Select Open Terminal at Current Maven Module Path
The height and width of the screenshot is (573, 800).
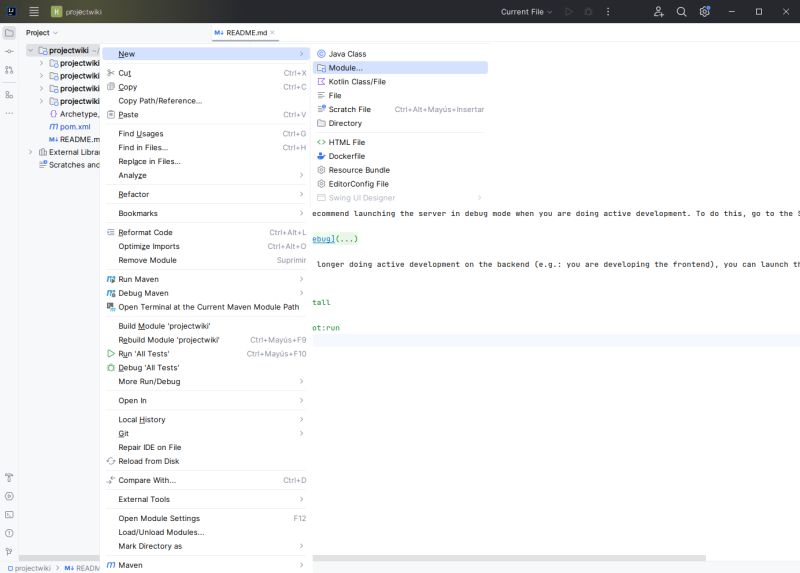coord(206,307)
